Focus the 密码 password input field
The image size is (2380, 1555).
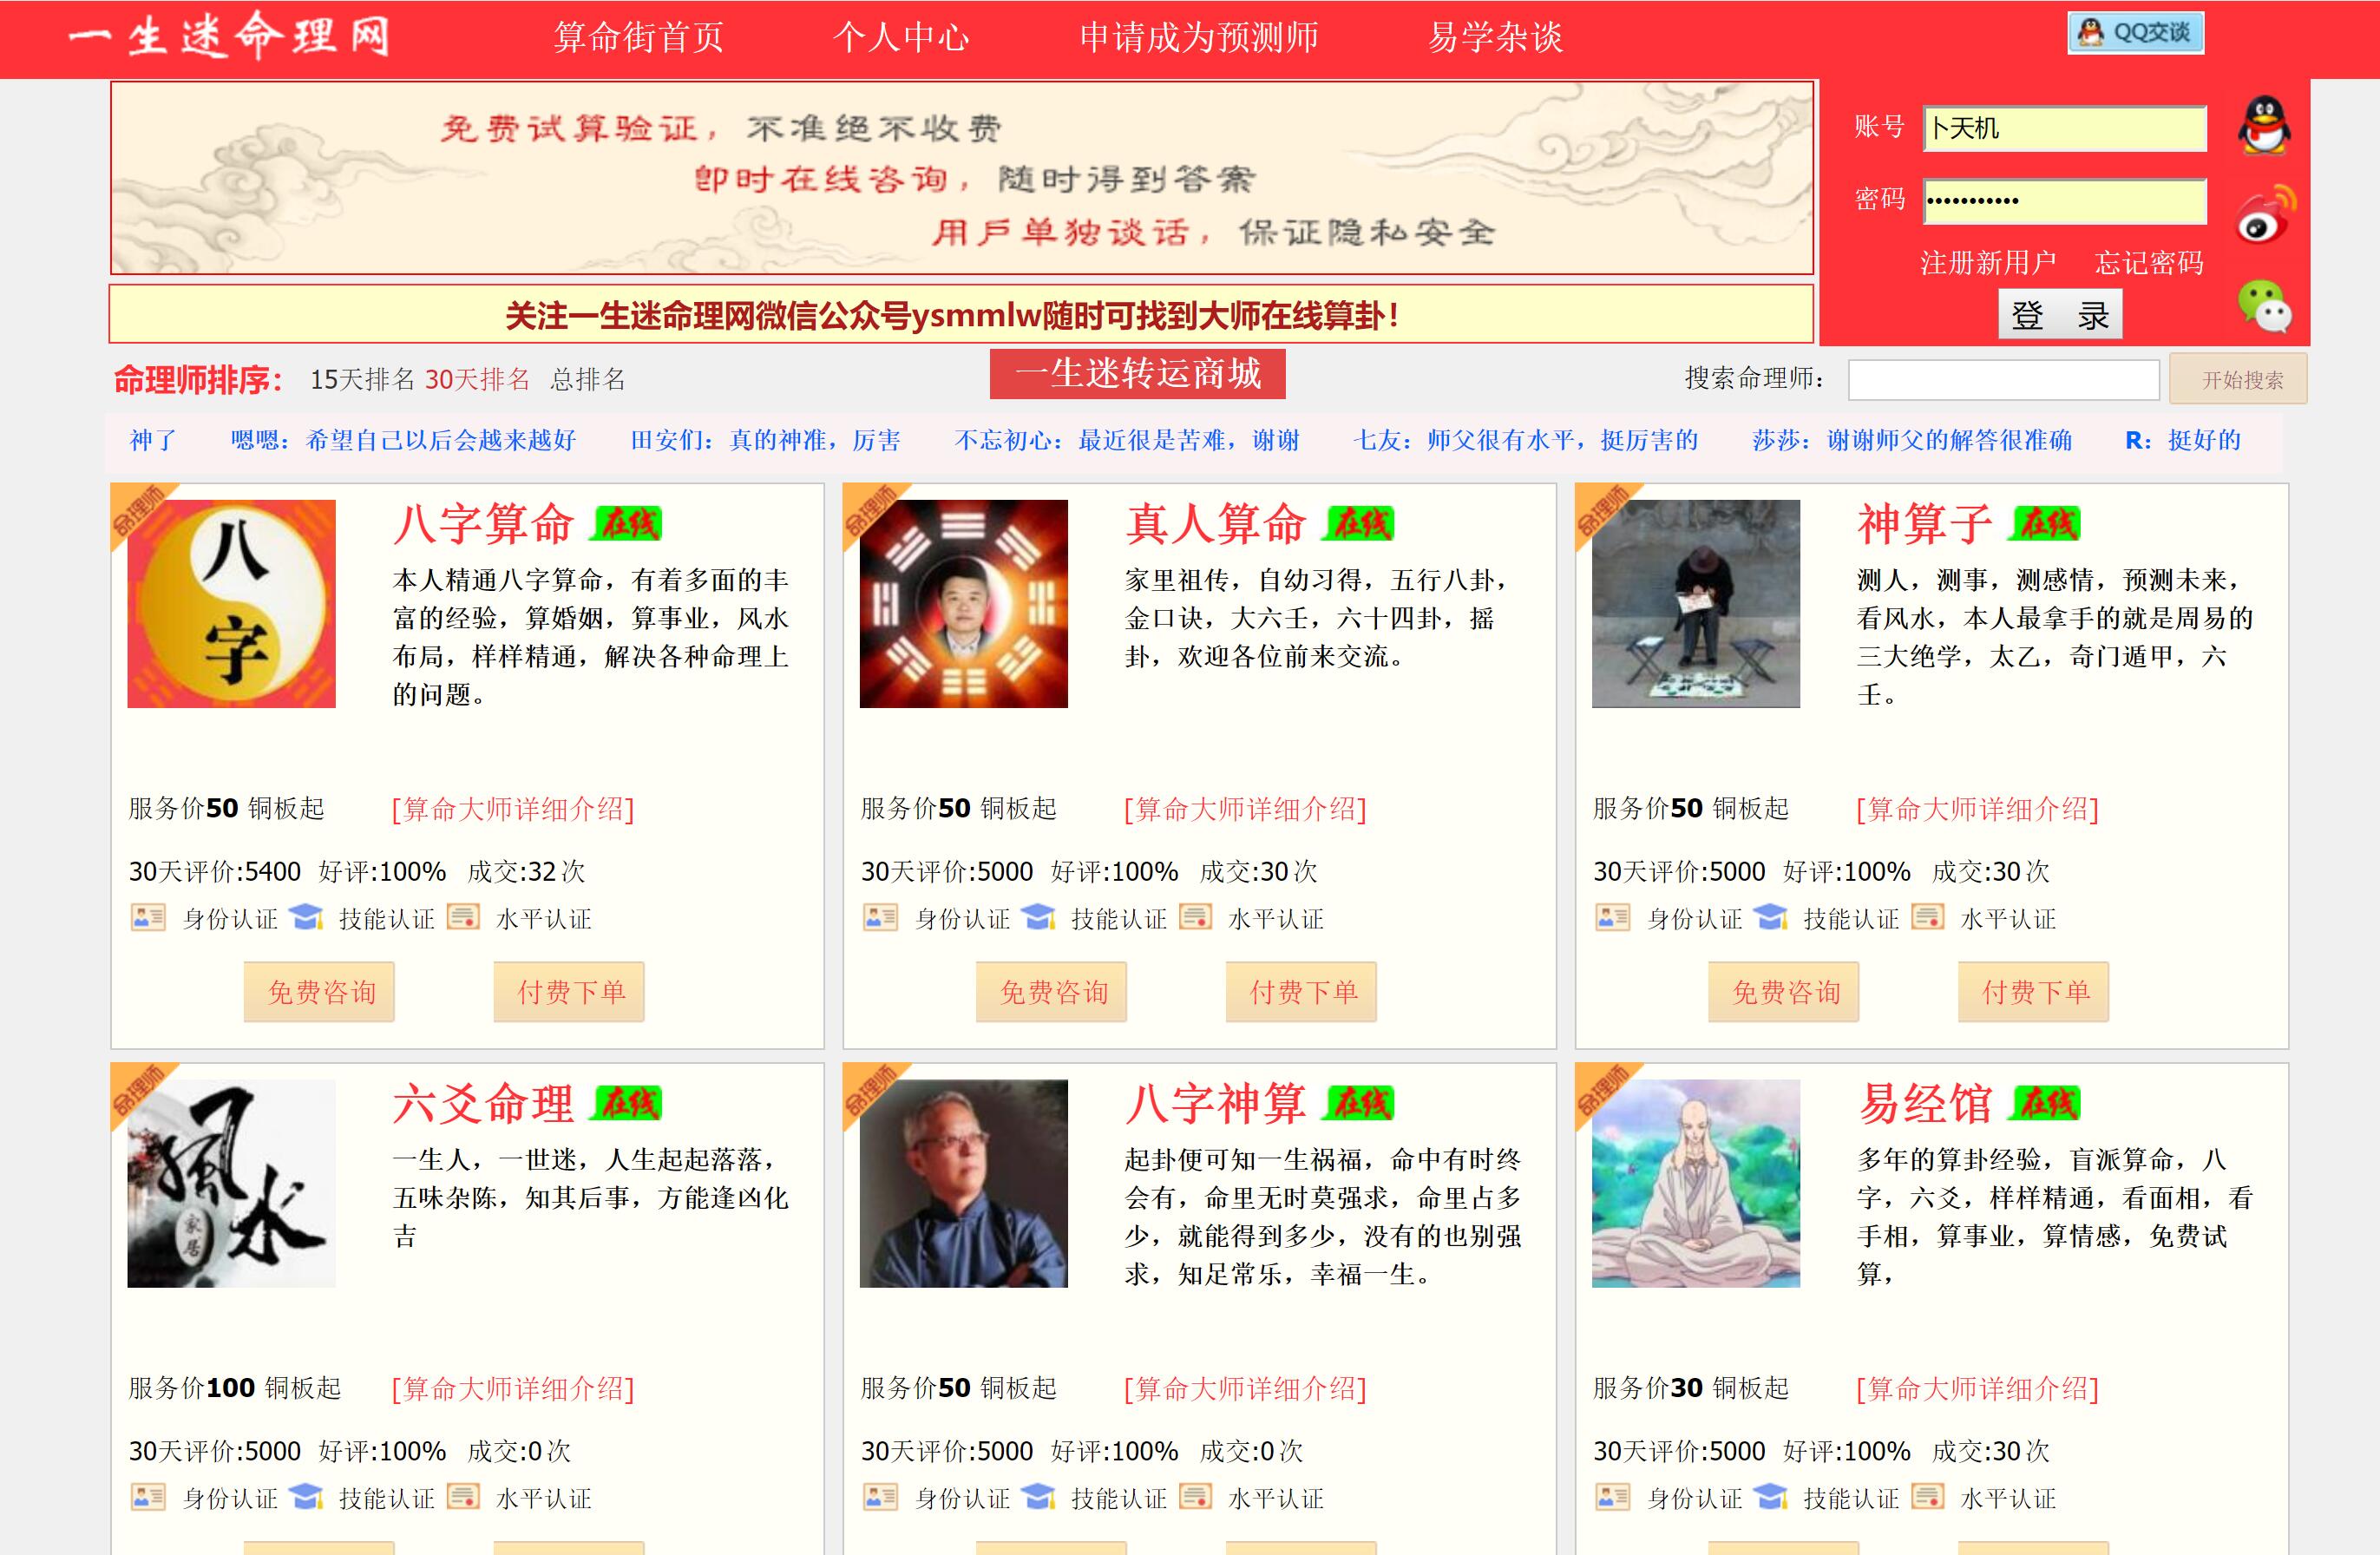coord(2064,201)
